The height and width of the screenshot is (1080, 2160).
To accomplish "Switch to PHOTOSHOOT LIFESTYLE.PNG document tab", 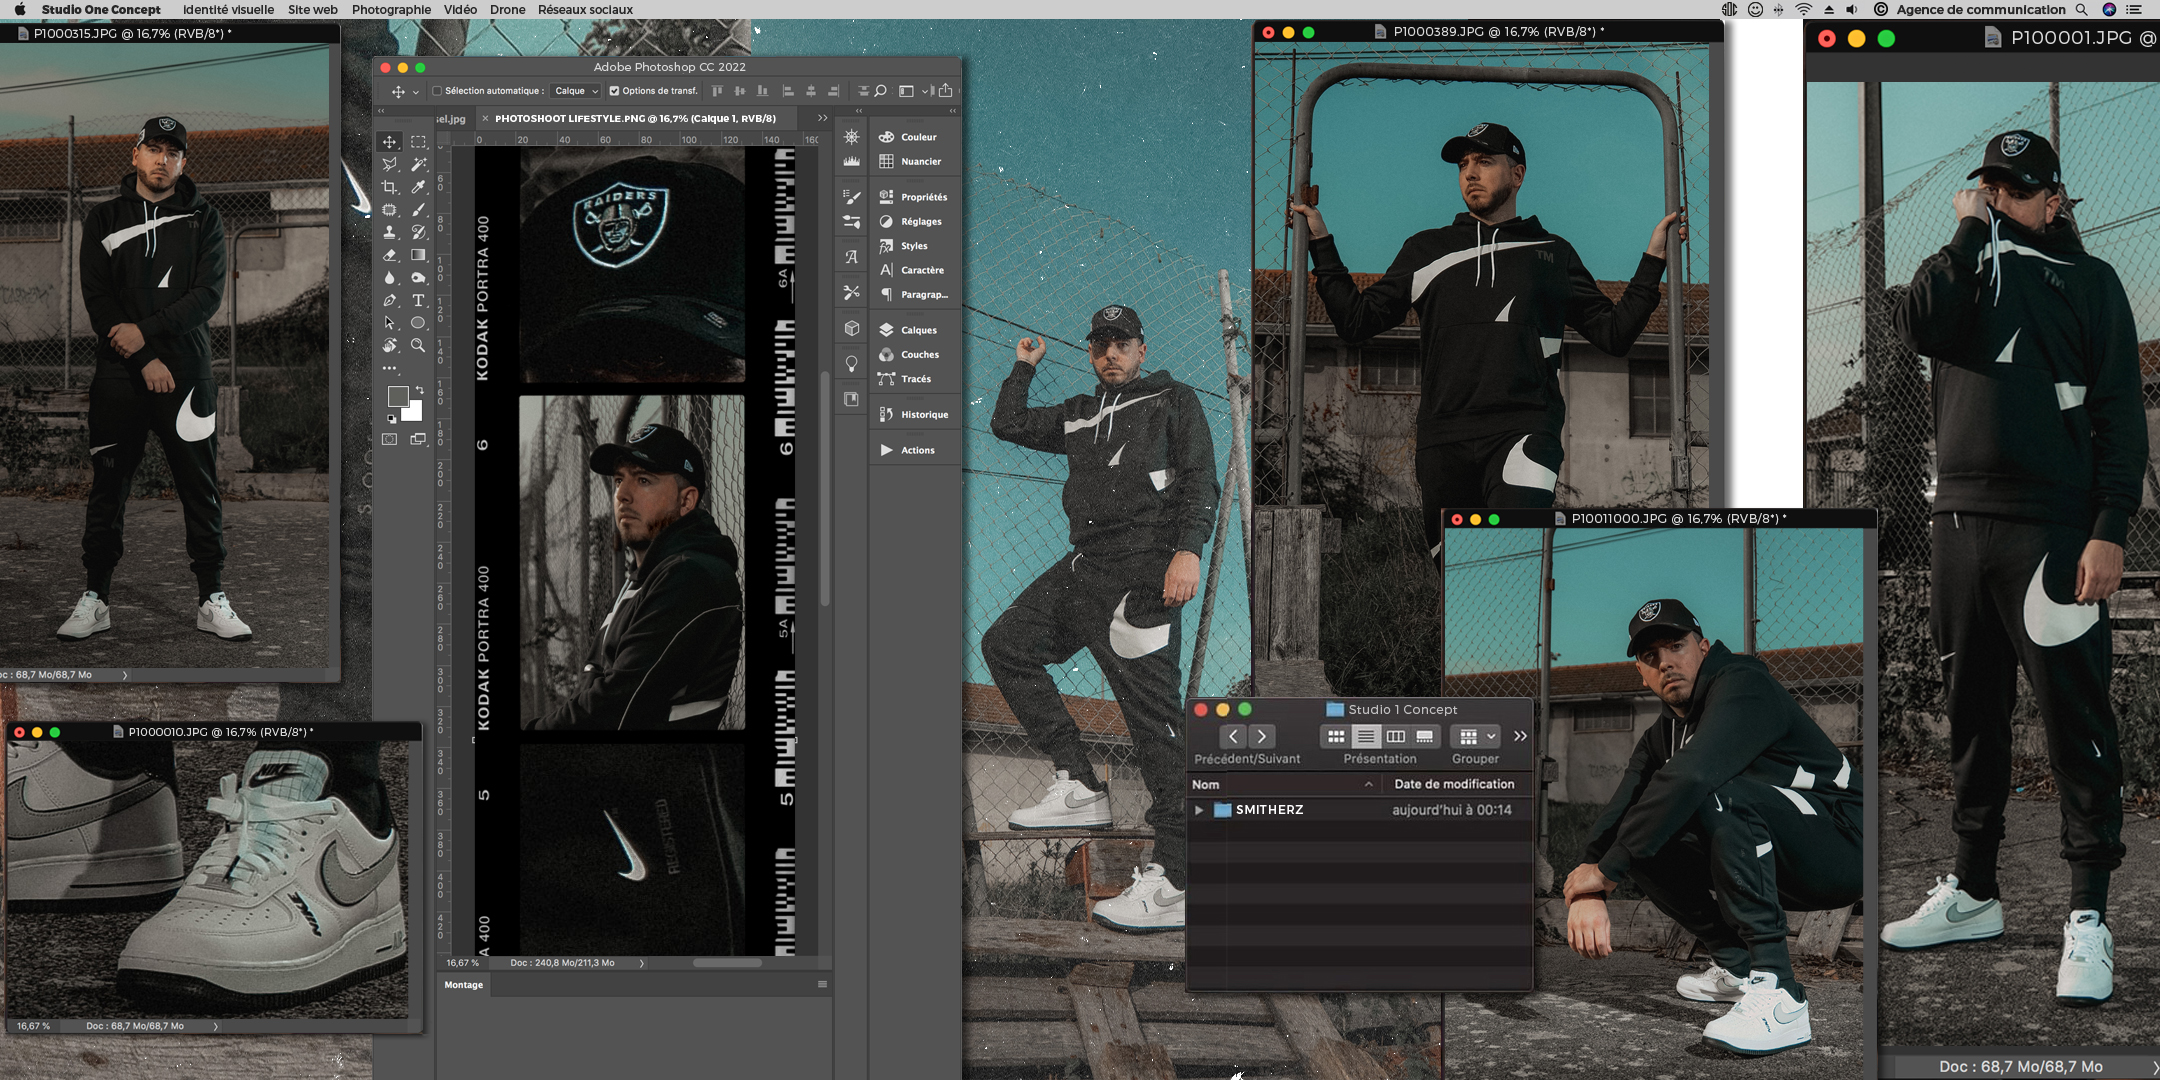I will pos(635,118).
